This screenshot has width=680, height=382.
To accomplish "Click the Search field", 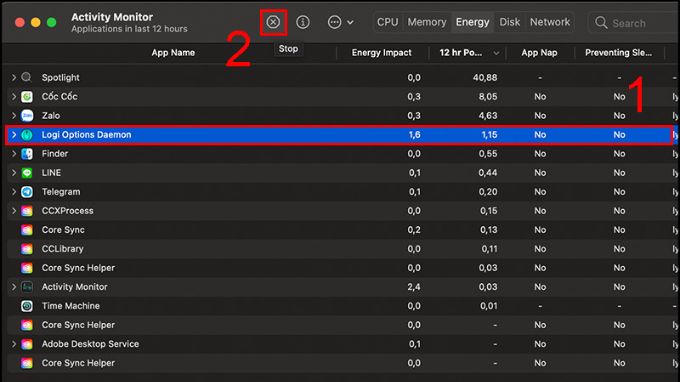I will (x=634, y=23).
